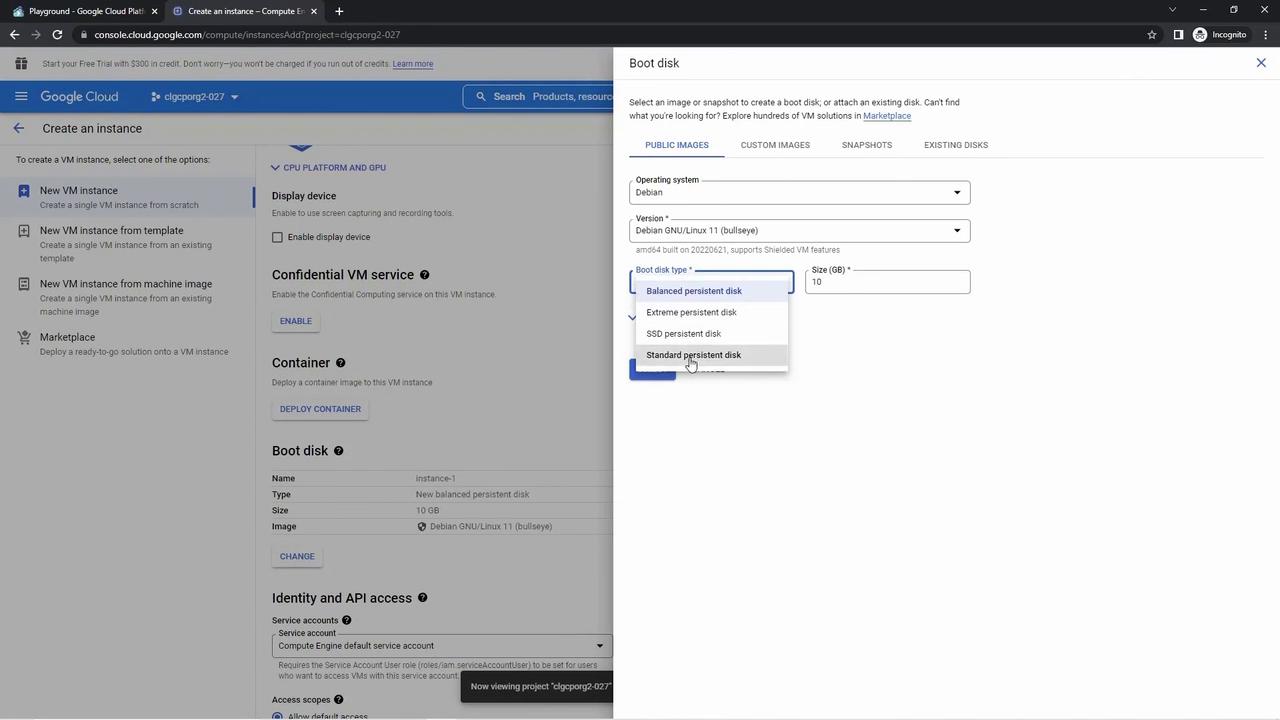The image size is (1280, 720).
Task: Open the Operating system dropdown
Action: pyautogui.click(x=800, y=192)
